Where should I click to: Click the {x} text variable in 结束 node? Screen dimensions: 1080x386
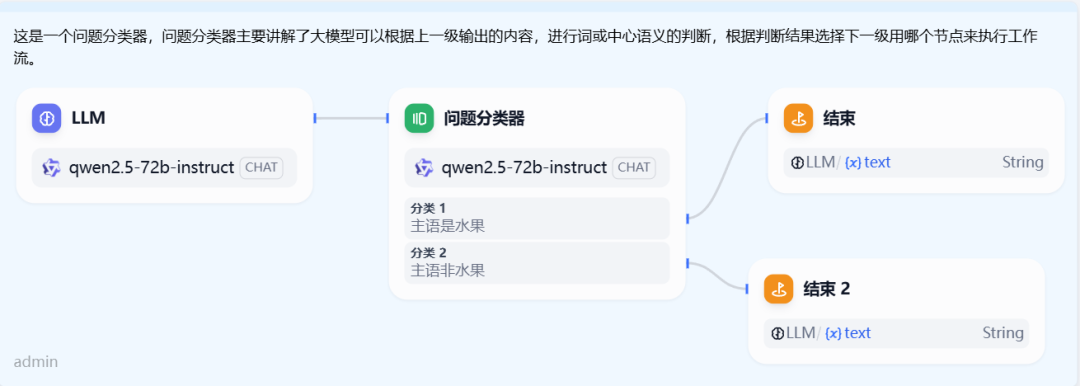(x=867, y=163)
